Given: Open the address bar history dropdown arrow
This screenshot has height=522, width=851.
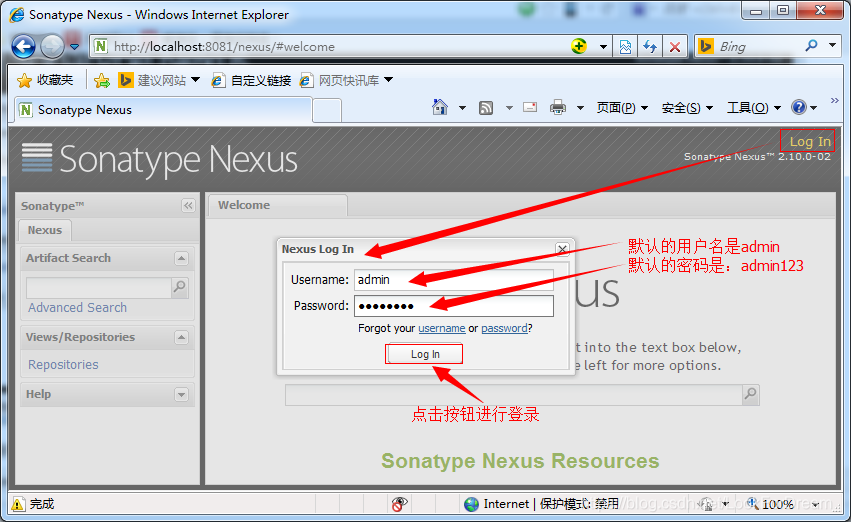Looking at the screenshot, I should click(x=603, y=47).
